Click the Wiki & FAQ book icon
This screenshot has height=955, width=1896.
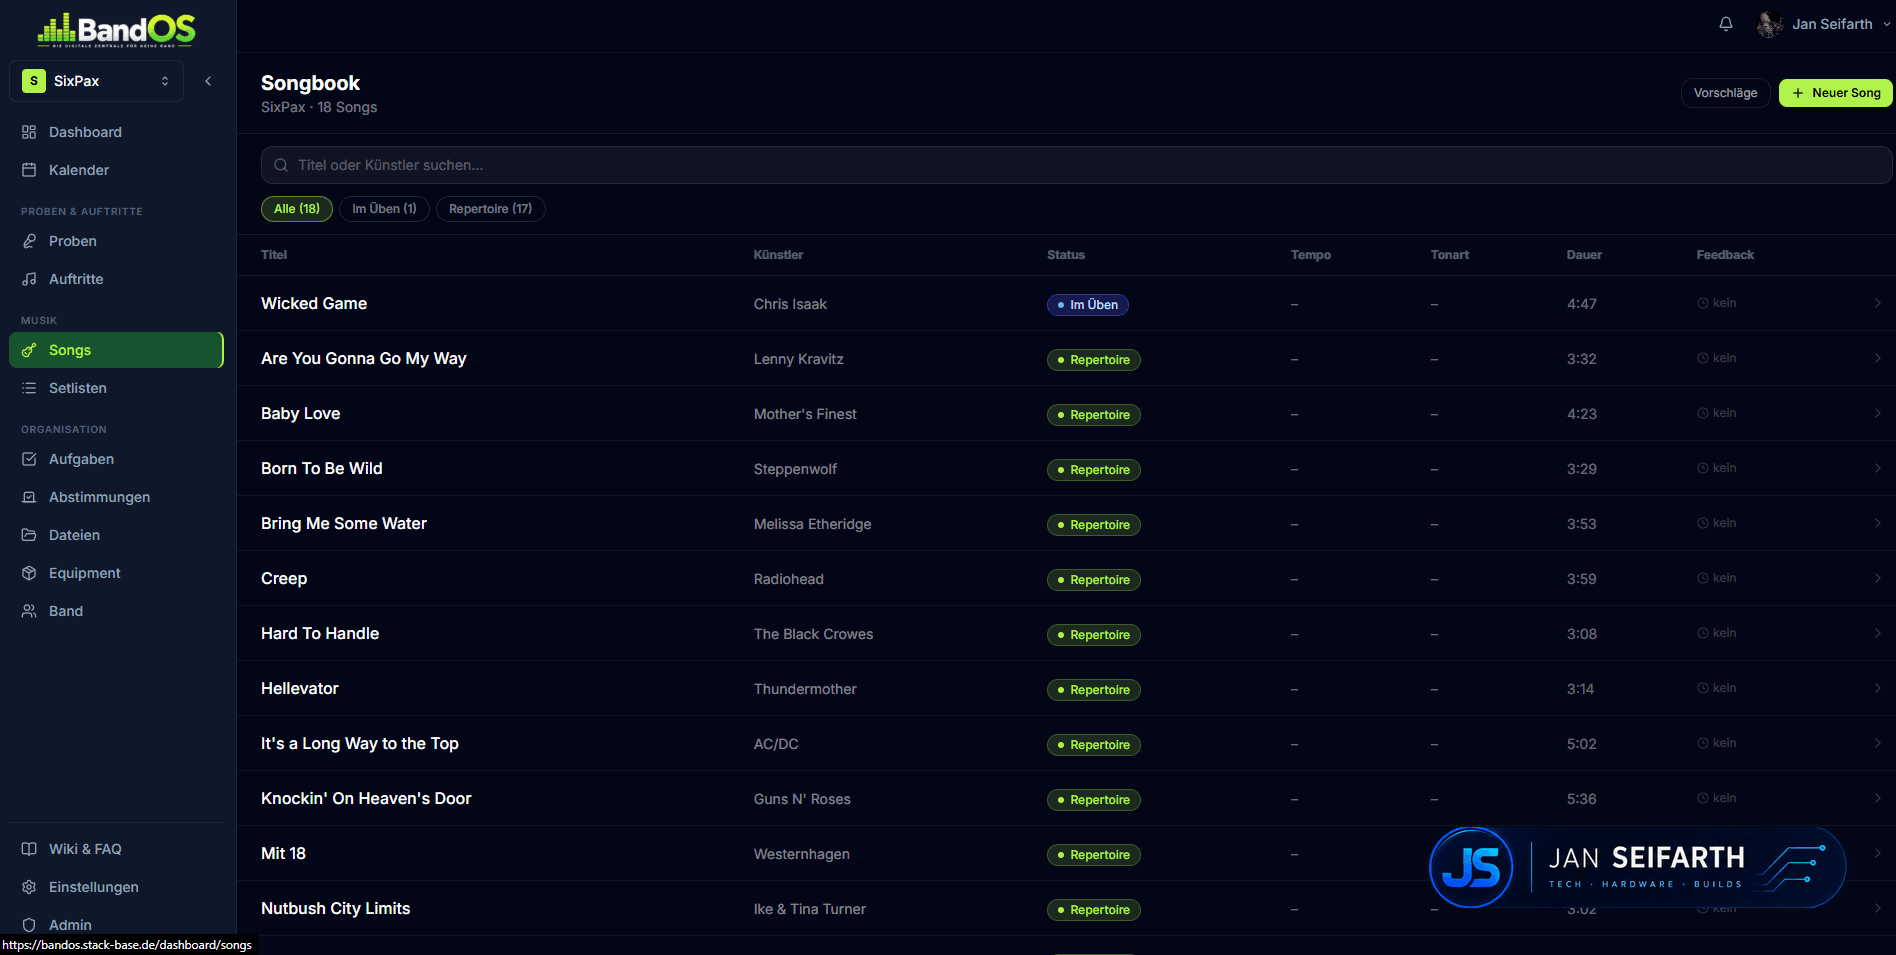point(29,849)
